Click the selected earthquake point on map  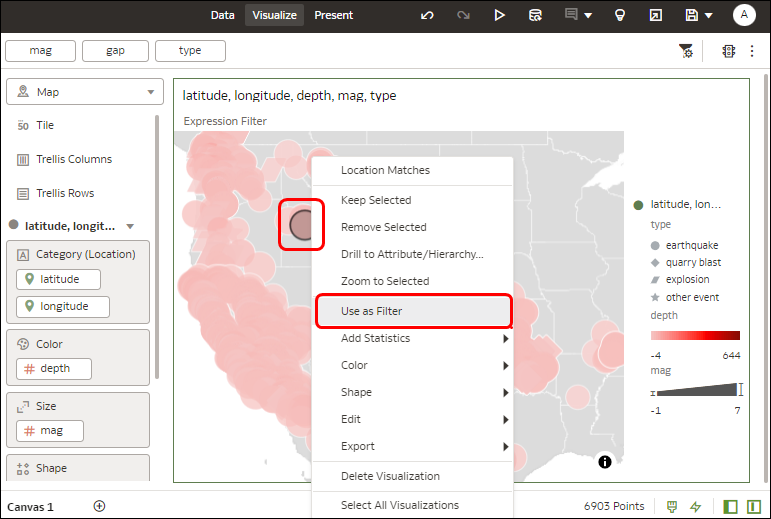(302, 225)
